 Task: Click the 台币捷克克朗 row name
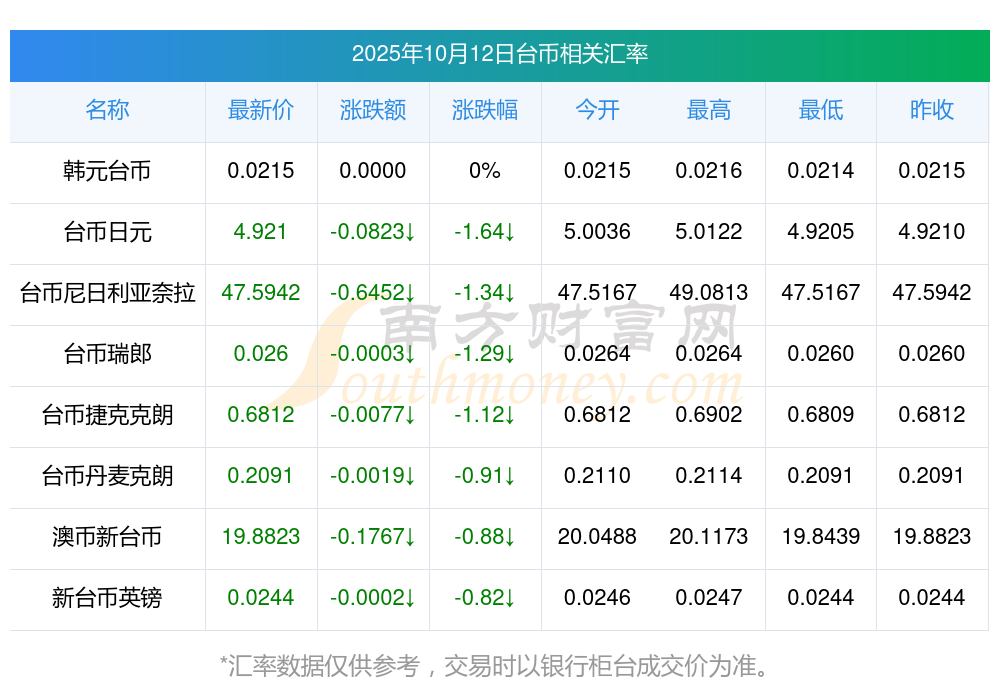pyautogui.click(x=107, y=415)
